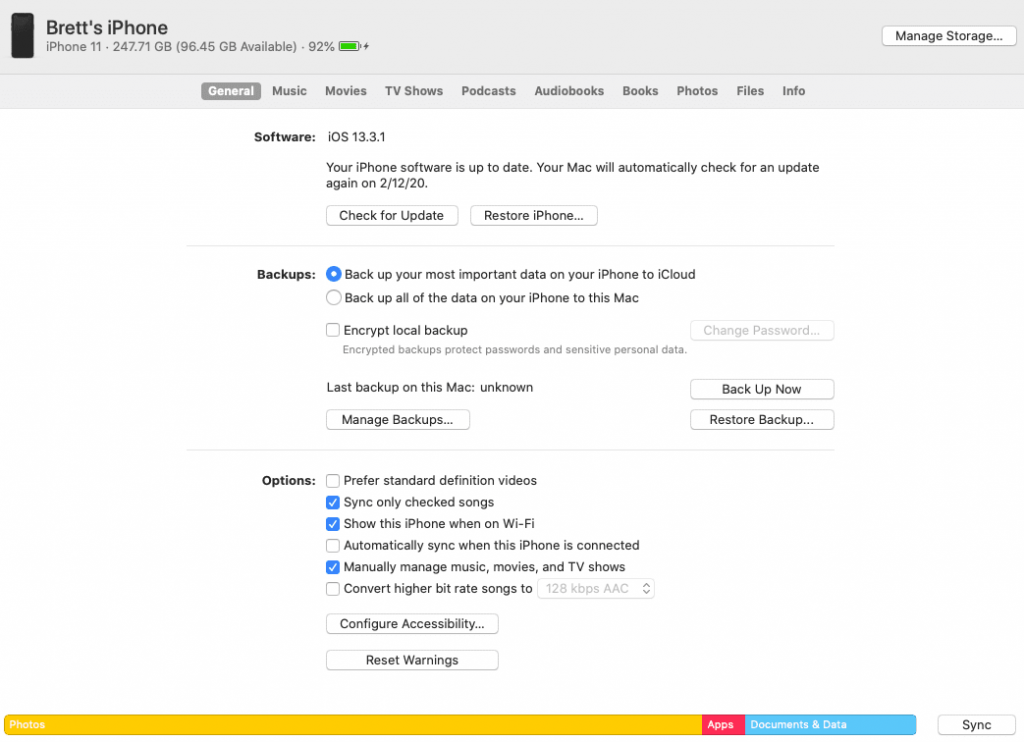Click Reset Warnings button
1024x742 pixels.
click(x=412, y=660)
